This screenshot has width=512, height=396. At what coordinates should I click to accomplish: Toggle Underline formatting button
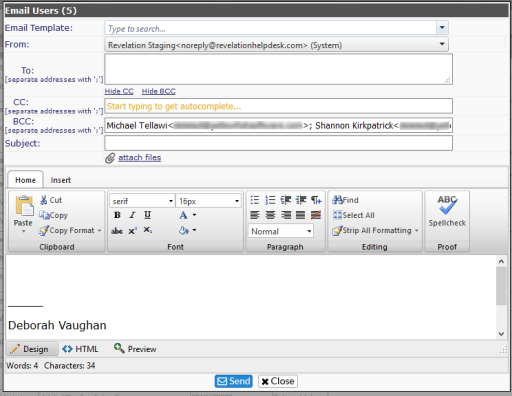pos(148,215)
